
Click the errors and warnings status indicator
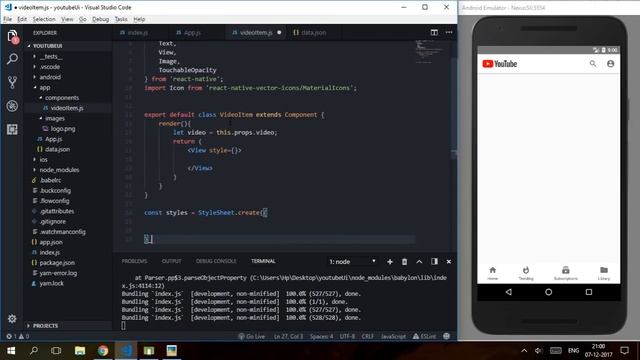[17, 336]
